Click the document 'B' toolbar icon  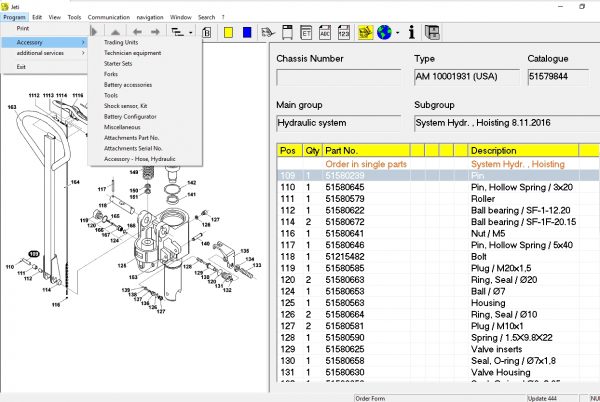click(207, 33)
